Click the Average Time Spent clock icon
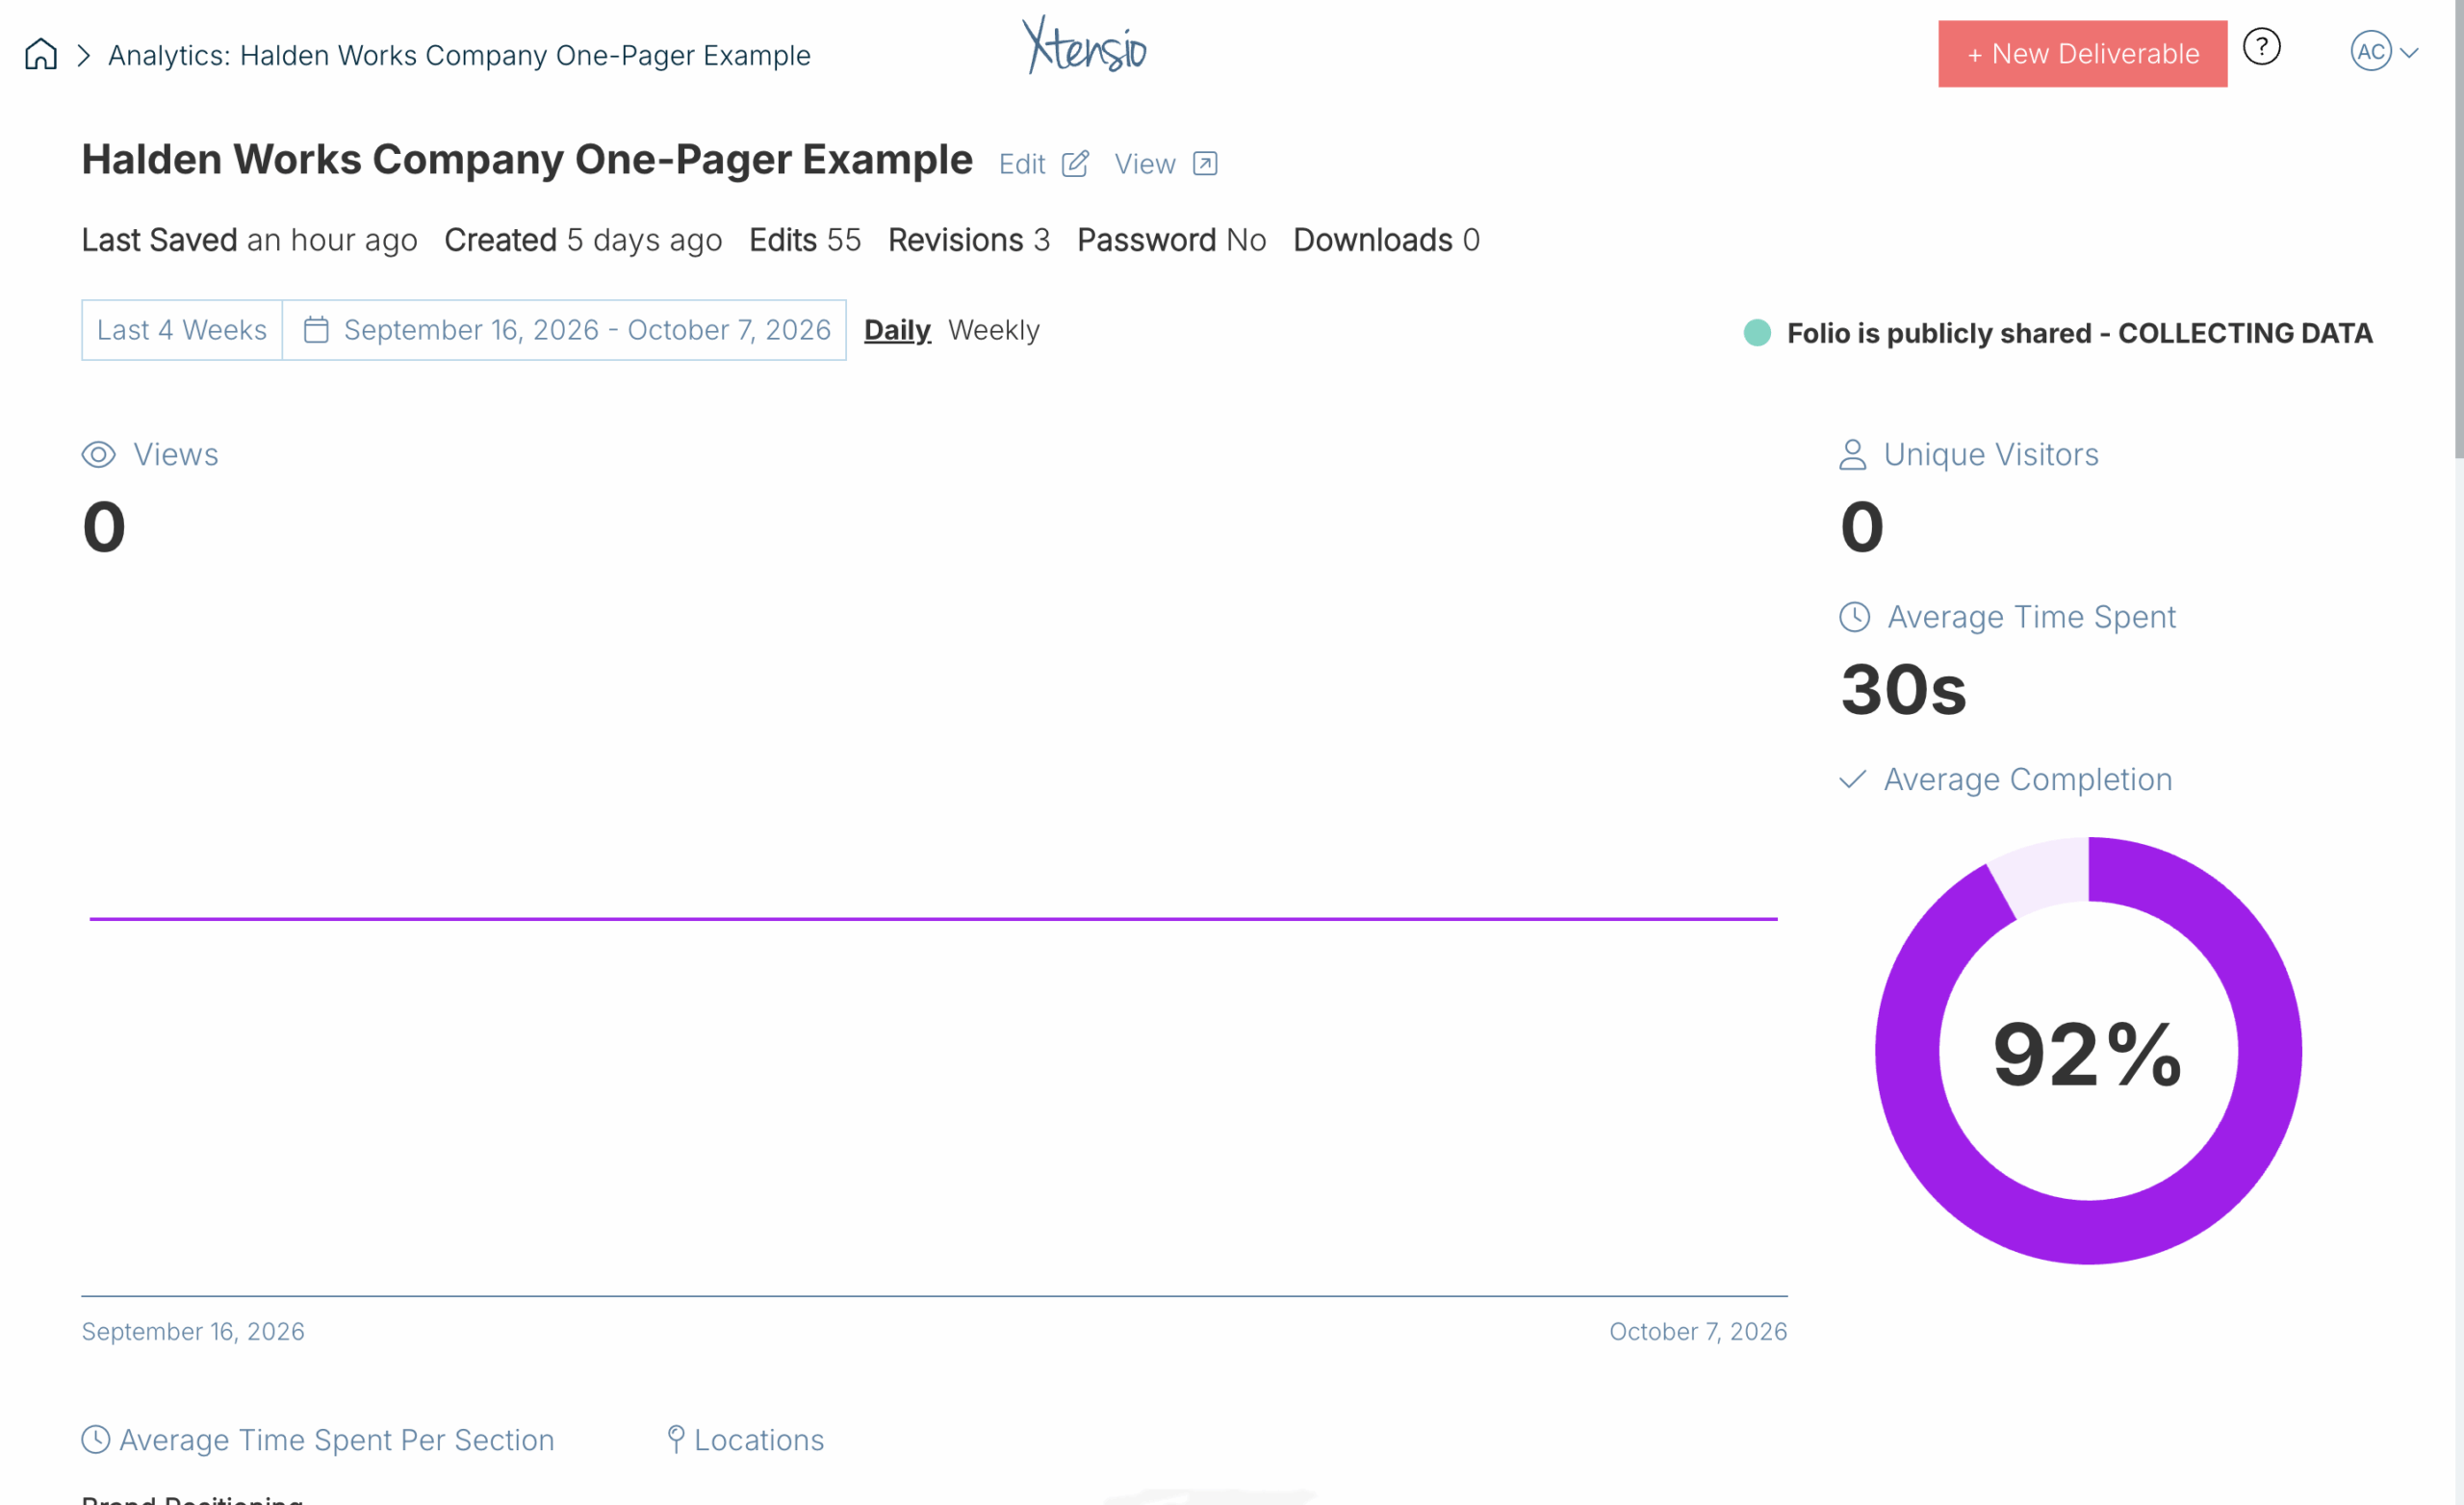This screenshot has width=2464, height=1505. coord(1854,617)
